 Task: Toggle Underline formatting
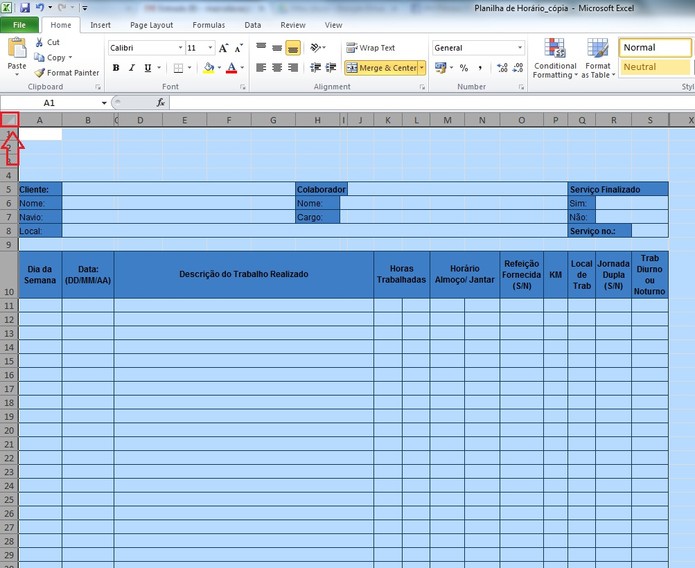148,68
